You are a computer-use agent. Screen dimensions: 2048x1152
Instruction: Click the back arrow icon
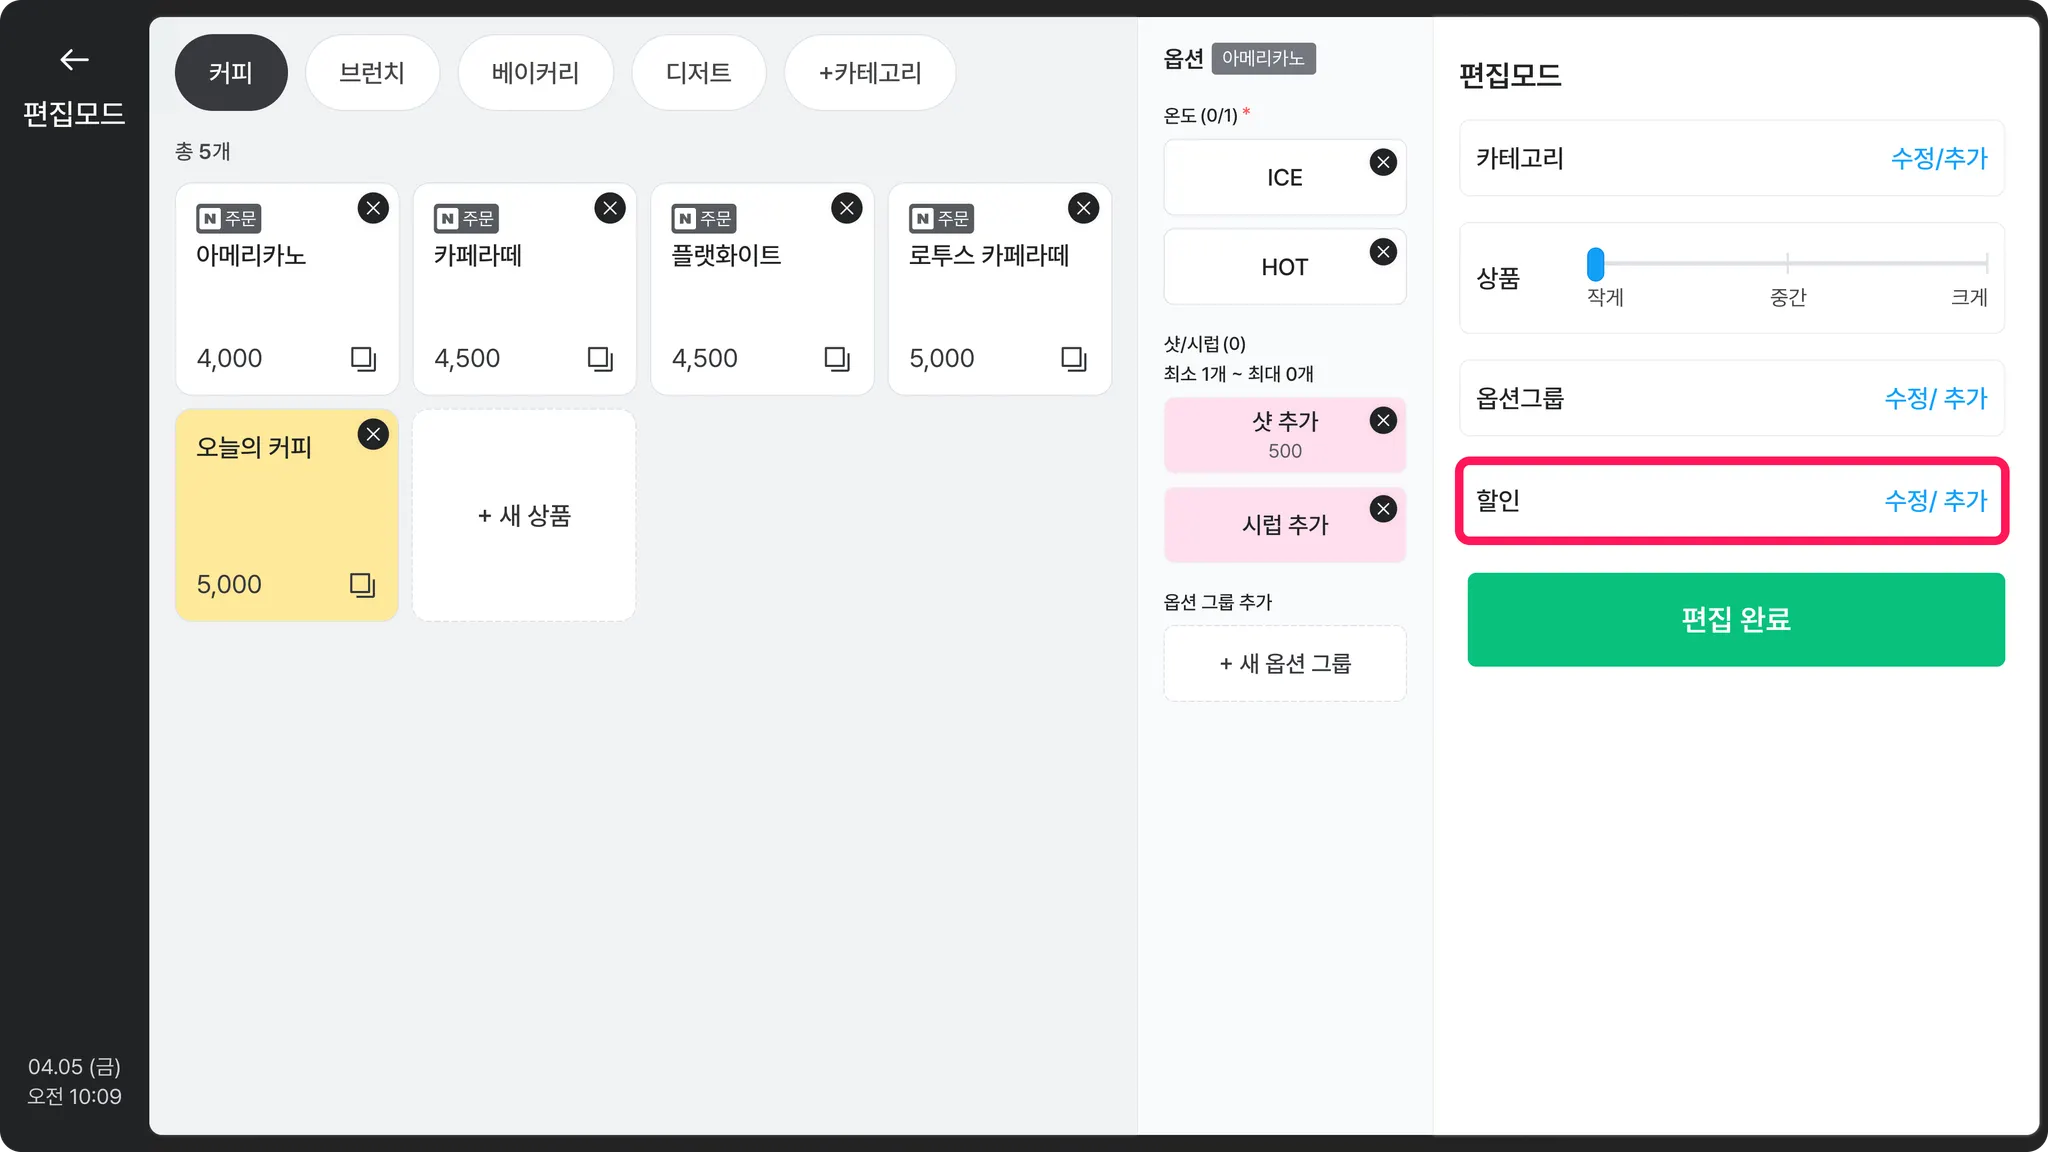[x=74, y=60]
